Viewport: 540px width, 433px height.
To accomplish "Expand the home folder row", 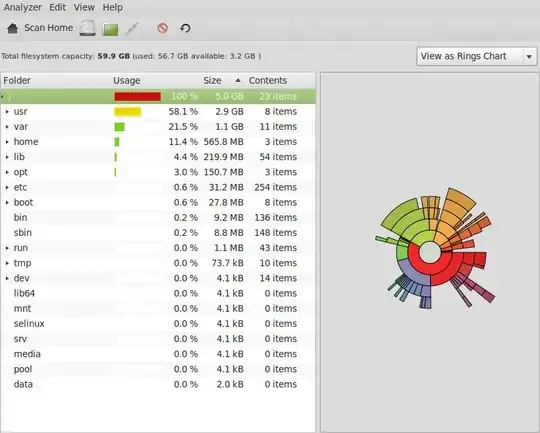I will [x=7, y=142].
